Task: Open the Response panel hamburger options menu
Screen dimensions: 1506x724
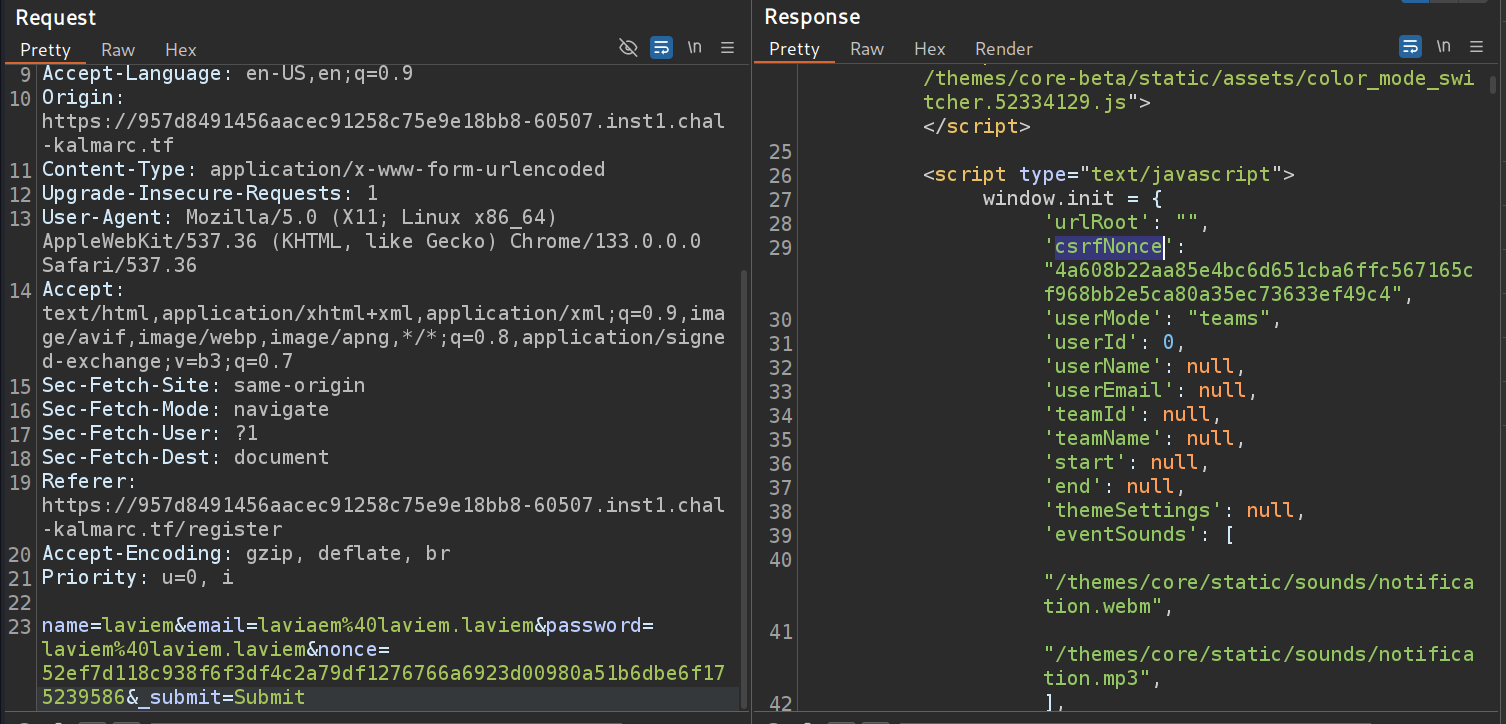Action: click(1476, 47)
